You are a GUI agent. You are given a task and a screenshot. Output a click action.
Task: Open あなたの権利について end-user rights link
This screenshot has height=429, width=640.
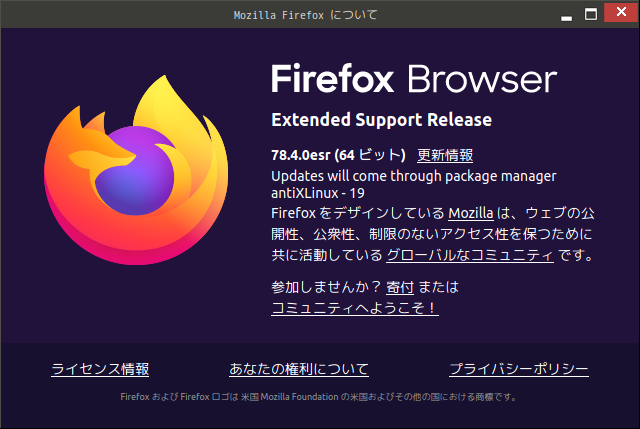pyautogui.click(x=299, y=369)
